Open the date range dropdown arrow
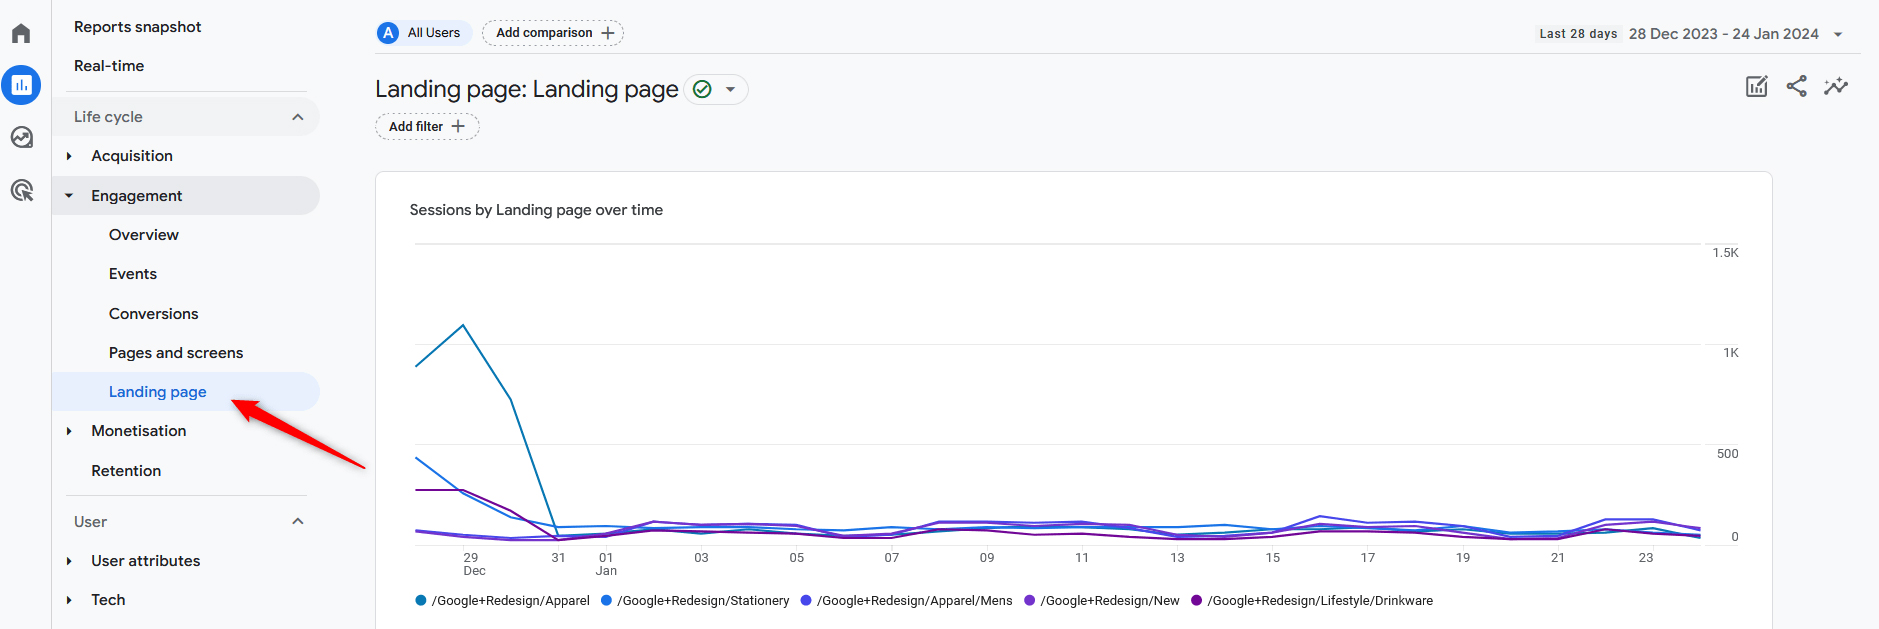Image resolution: width=1879 pixels, height=629 pixels. coord(1838,34)
